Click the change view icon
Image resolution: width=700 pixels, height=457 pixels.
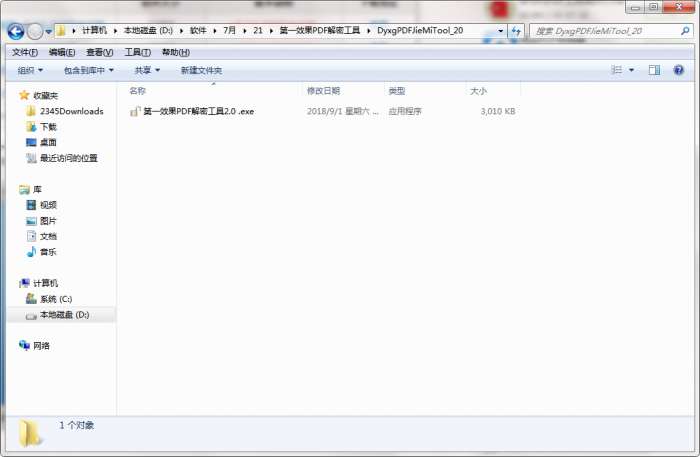[x=617, y=70]
